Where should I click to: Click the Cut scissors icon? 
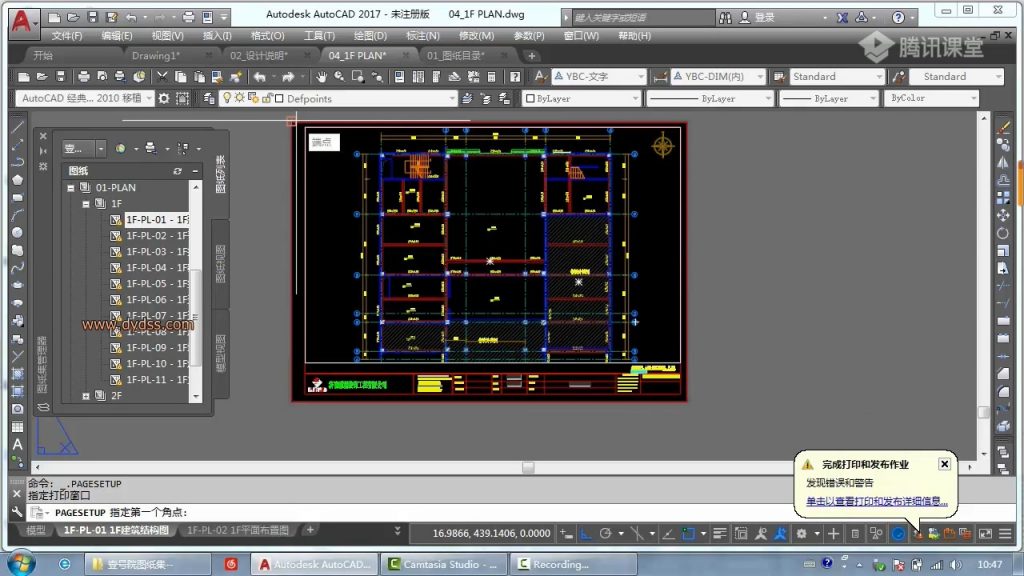pos(162,77)
